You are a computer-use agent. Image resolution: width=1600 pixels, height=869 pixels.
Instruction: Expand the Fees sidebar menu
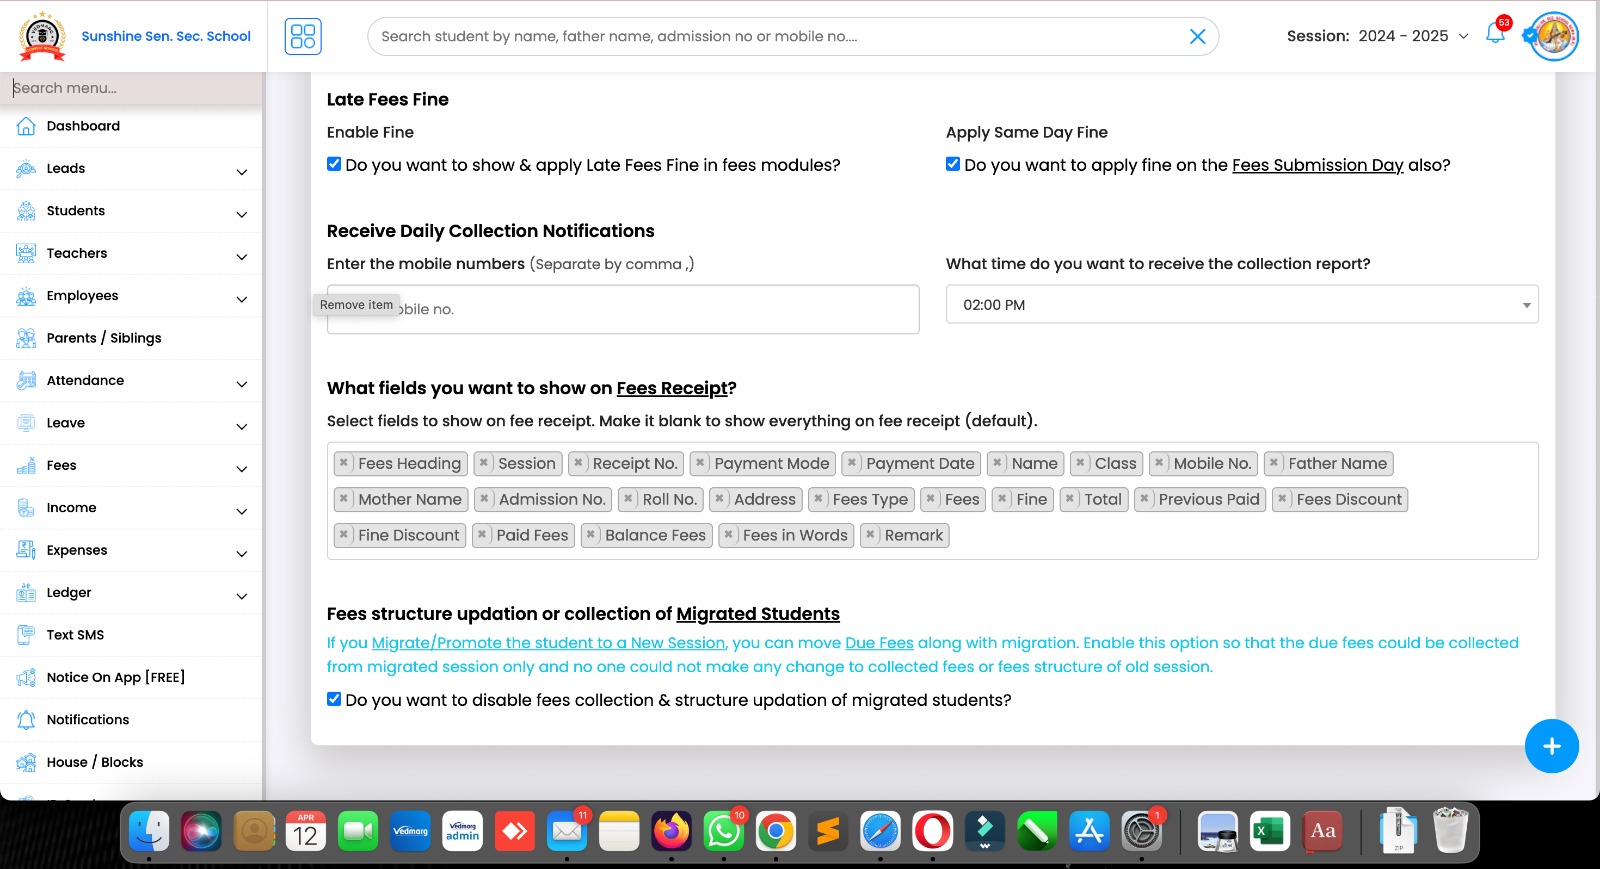pyautogui.click(x=130, y=466)
